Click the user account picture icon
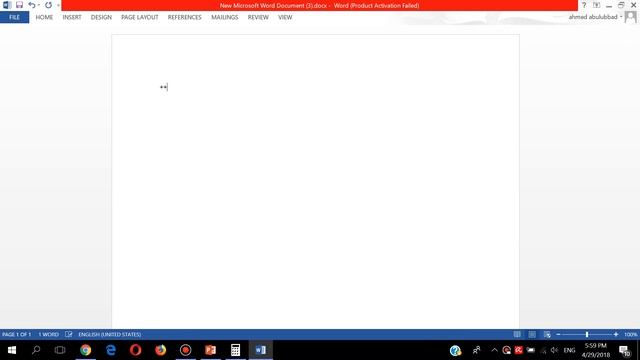The image size is (640, 360). pyautogui.click(x=631, y=17)
